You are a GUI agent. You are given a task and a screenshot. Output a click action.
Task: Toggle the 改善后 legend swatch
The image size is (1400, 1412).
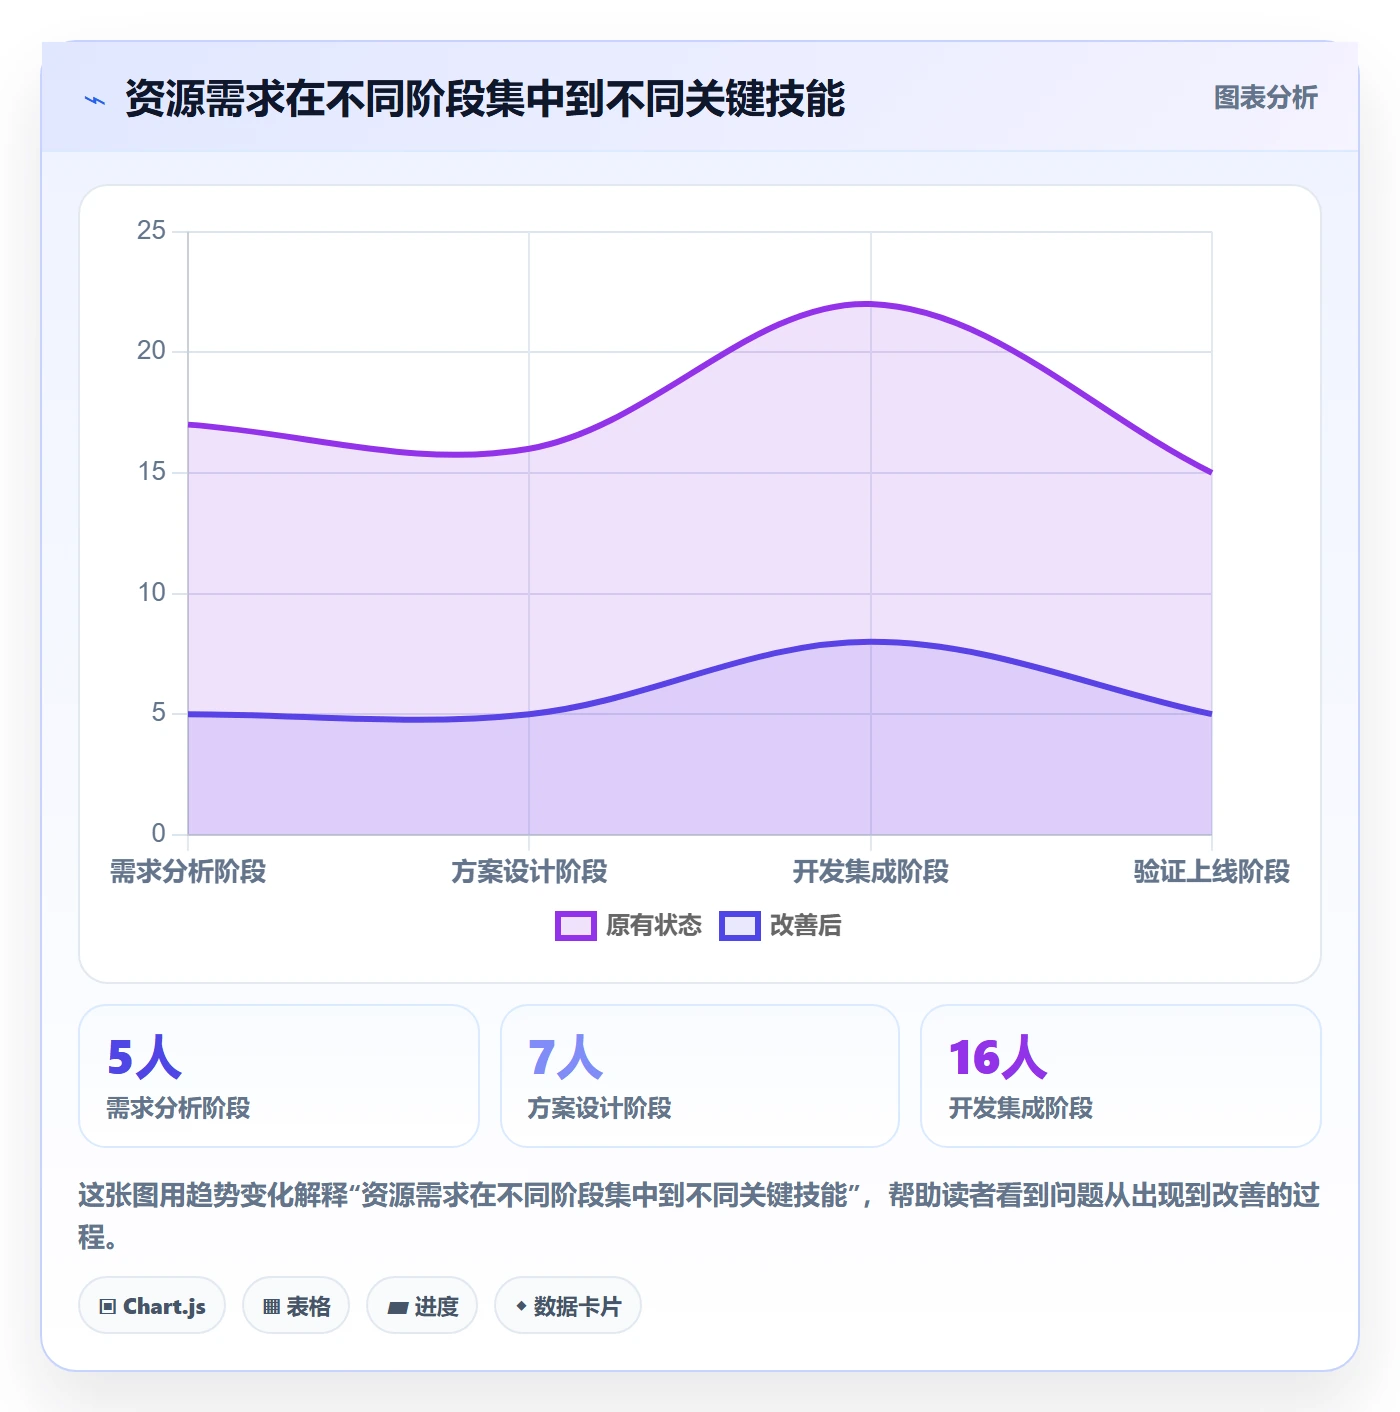739,926
